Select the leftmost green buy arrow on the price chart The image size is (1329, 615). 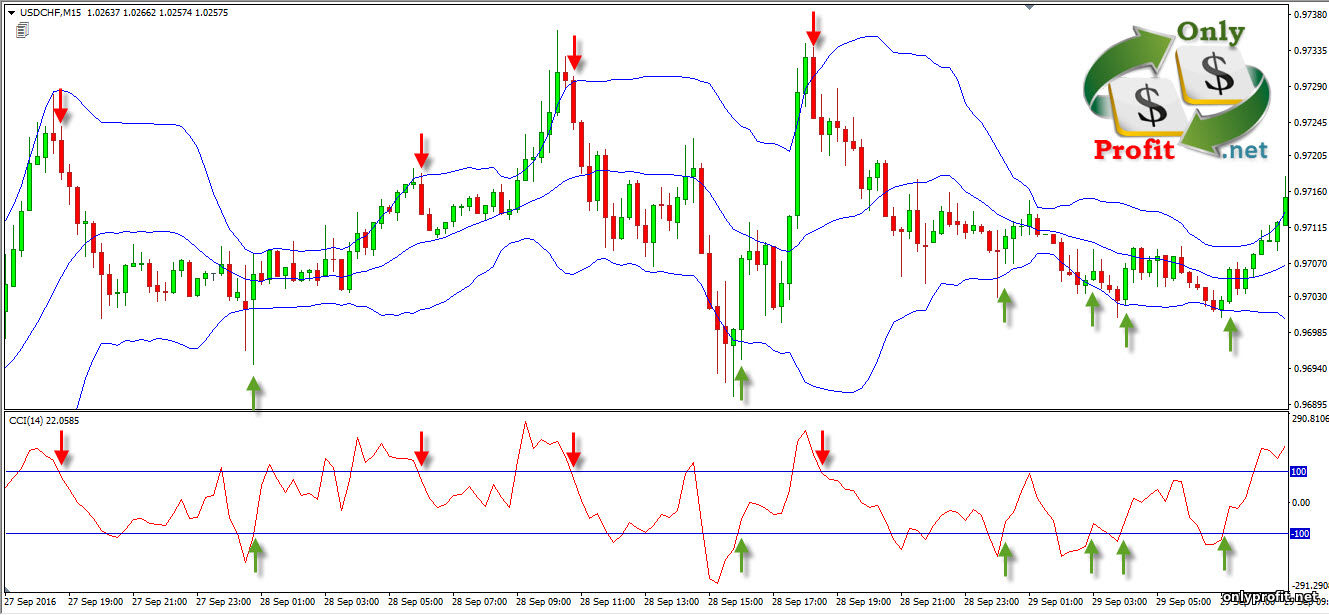point(253,393)
